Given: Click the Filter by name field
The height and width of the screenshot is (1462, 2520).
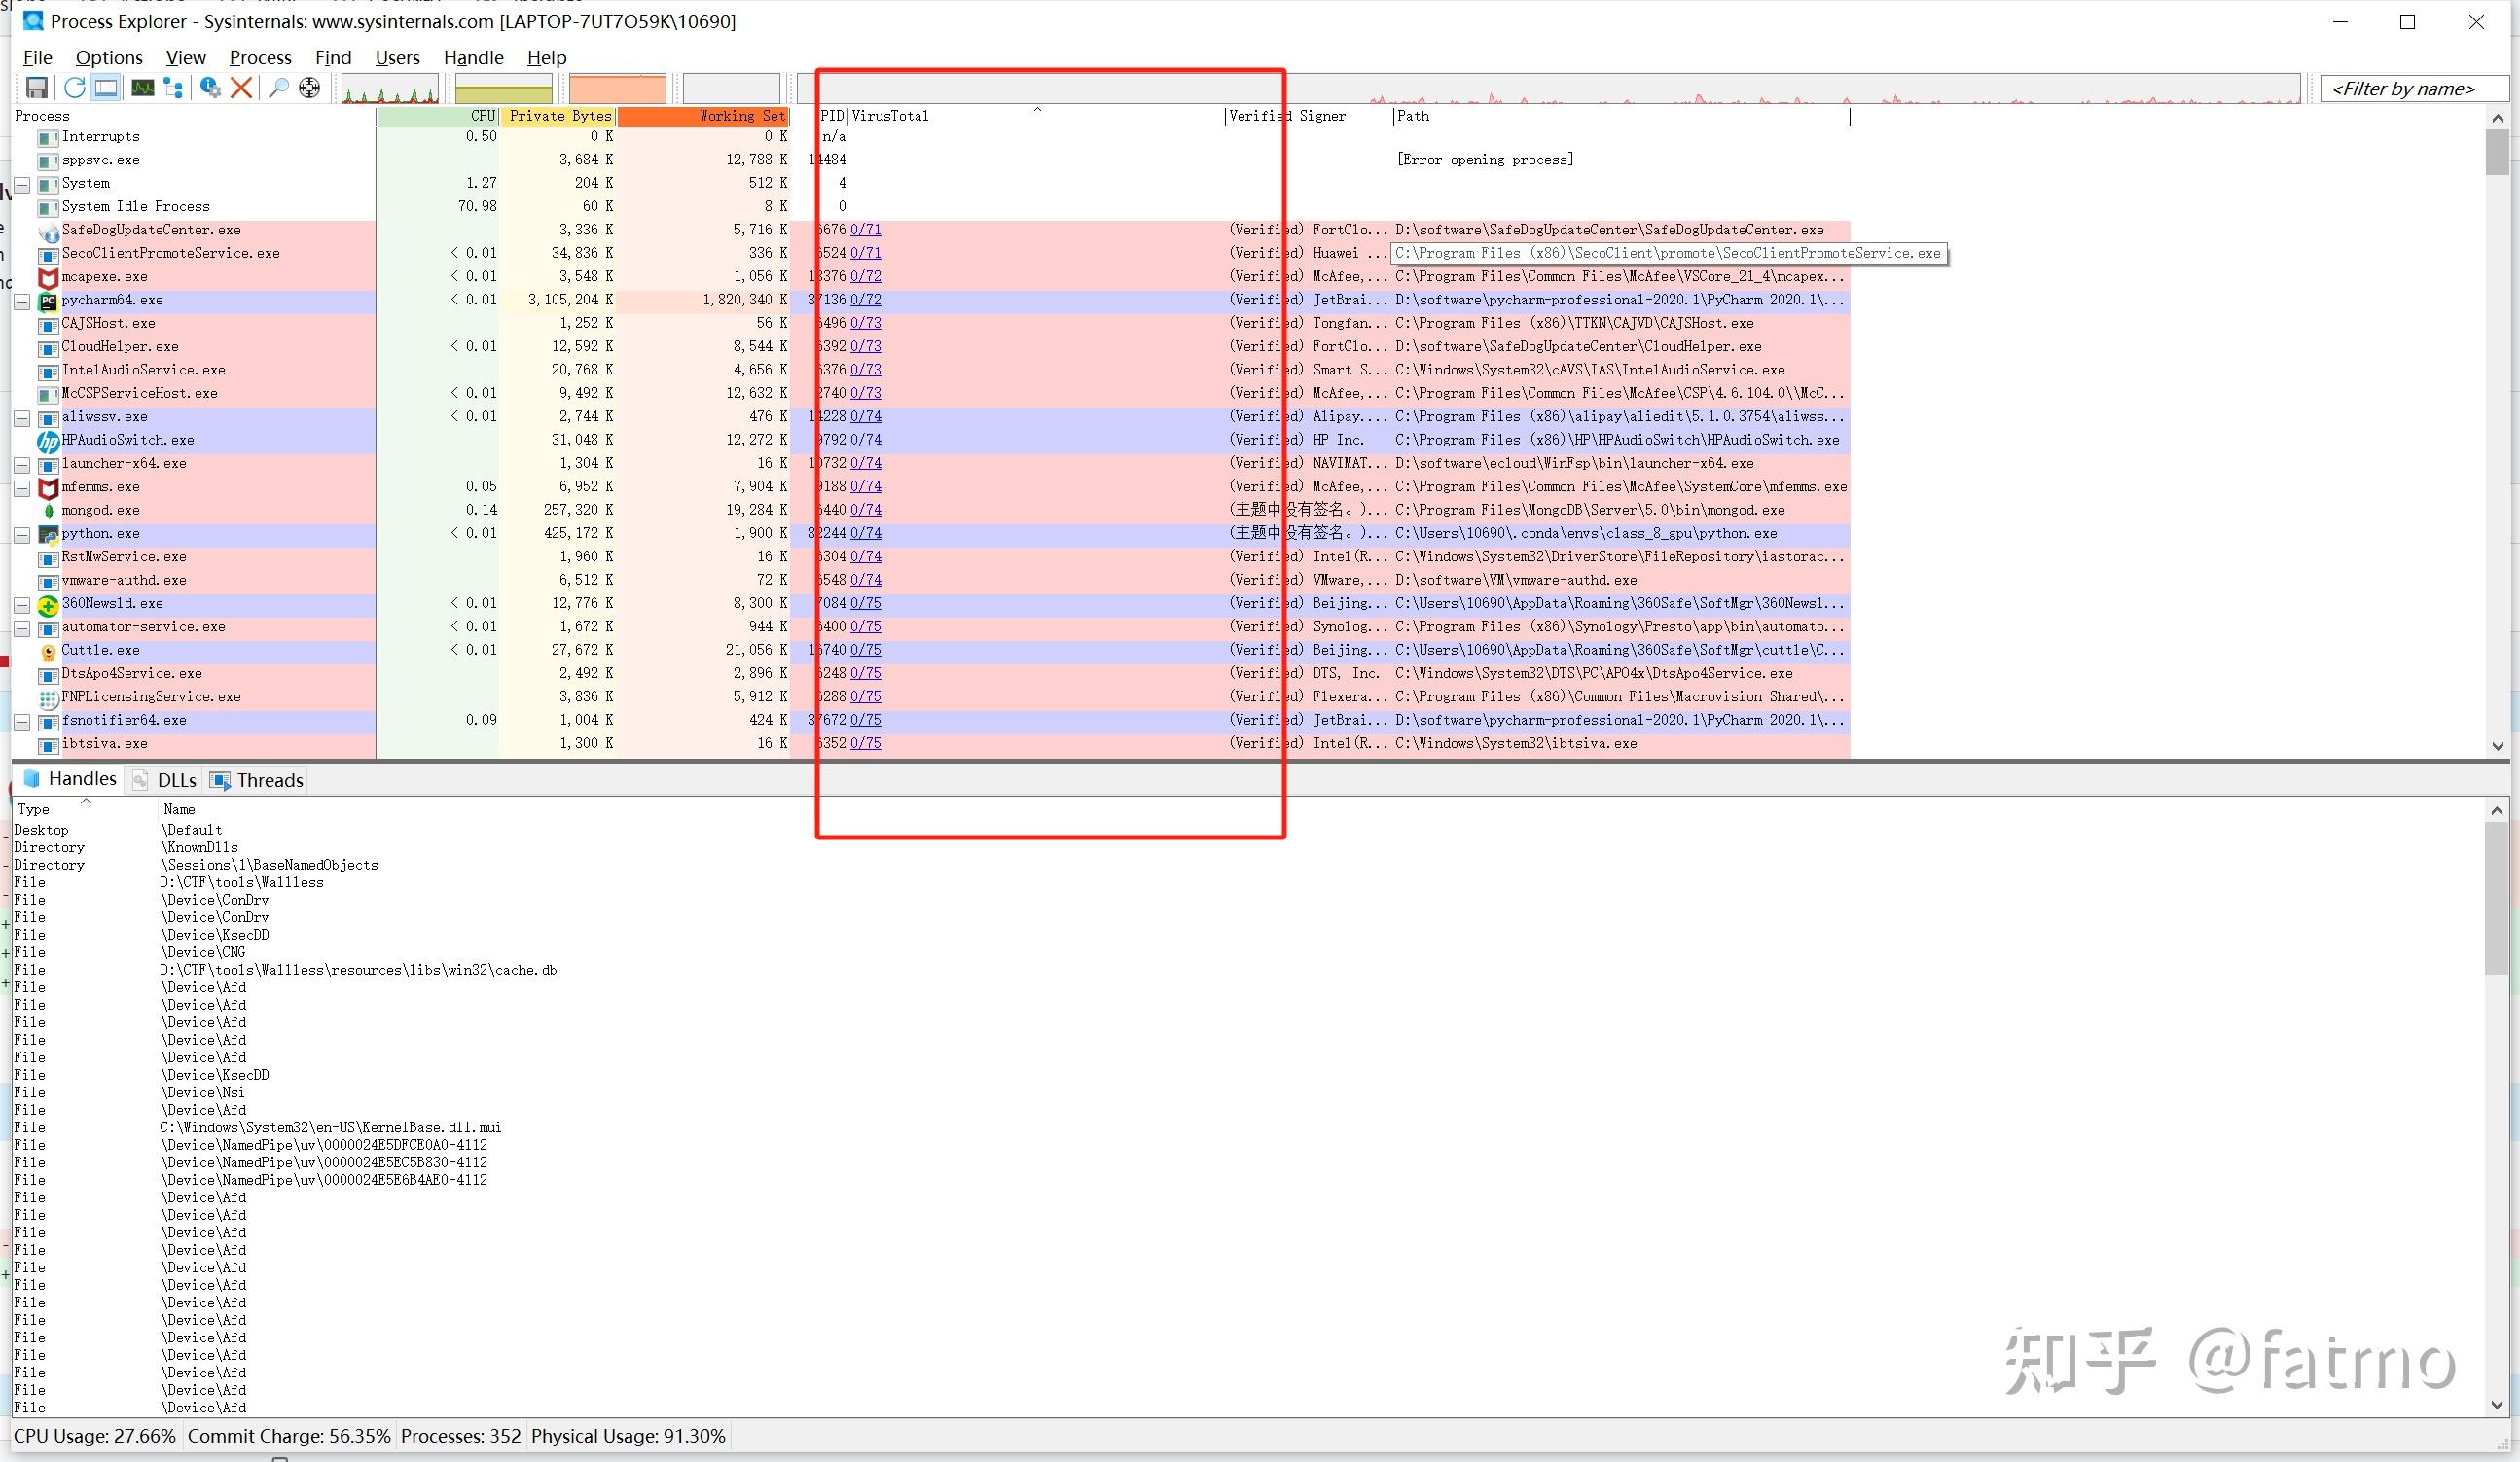Looking at the screenshot, I should 2412,89.
